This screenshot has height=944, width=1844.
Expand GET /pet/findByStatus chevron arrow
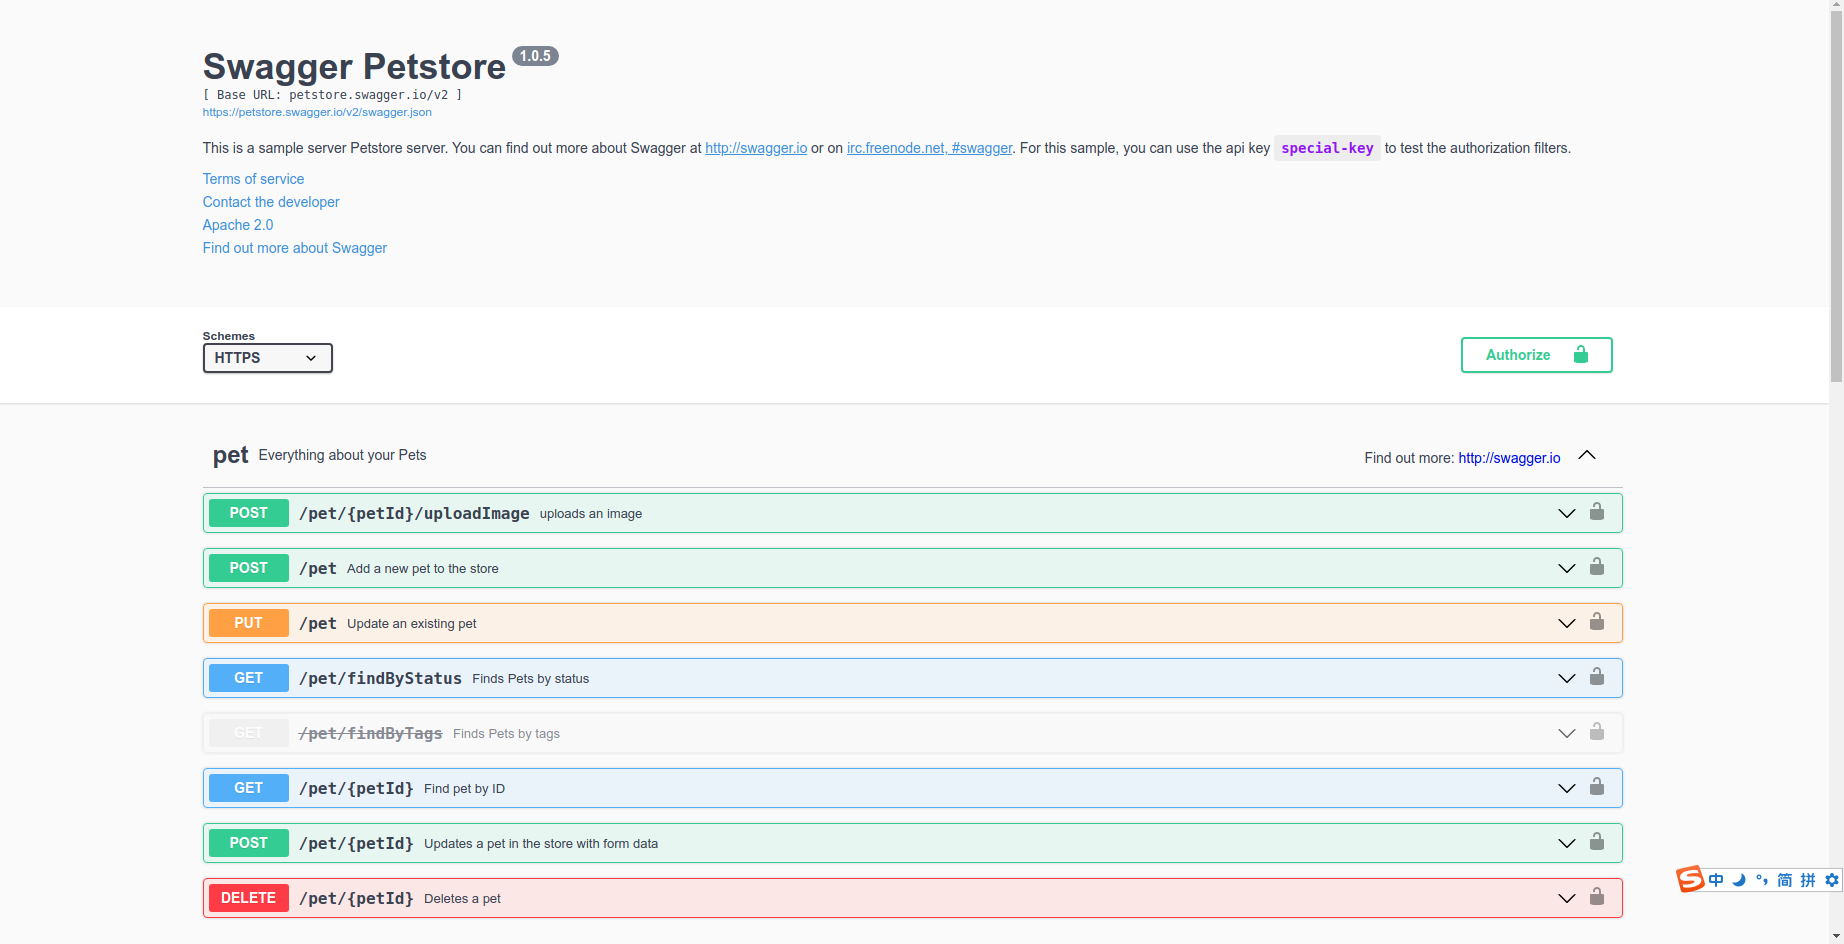pyautogui.click(x=1567, y=679)
